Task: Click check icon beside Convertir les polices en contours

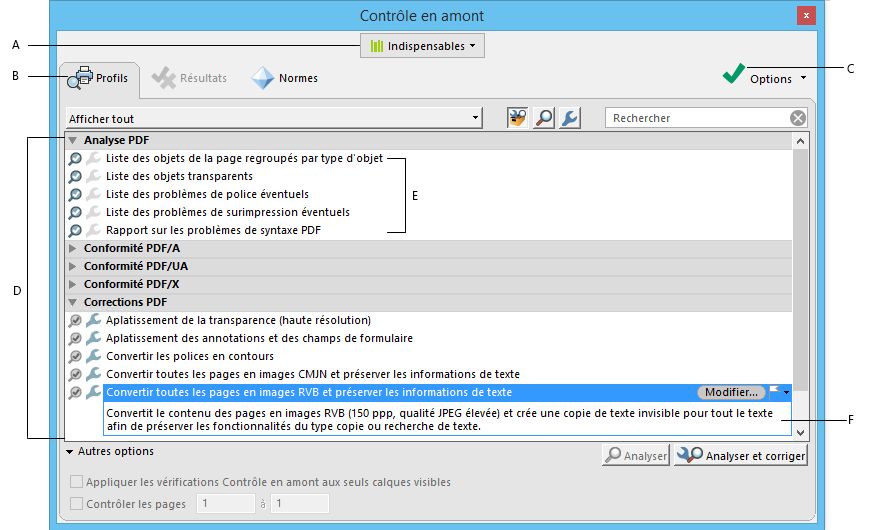Action: (75, 356)
